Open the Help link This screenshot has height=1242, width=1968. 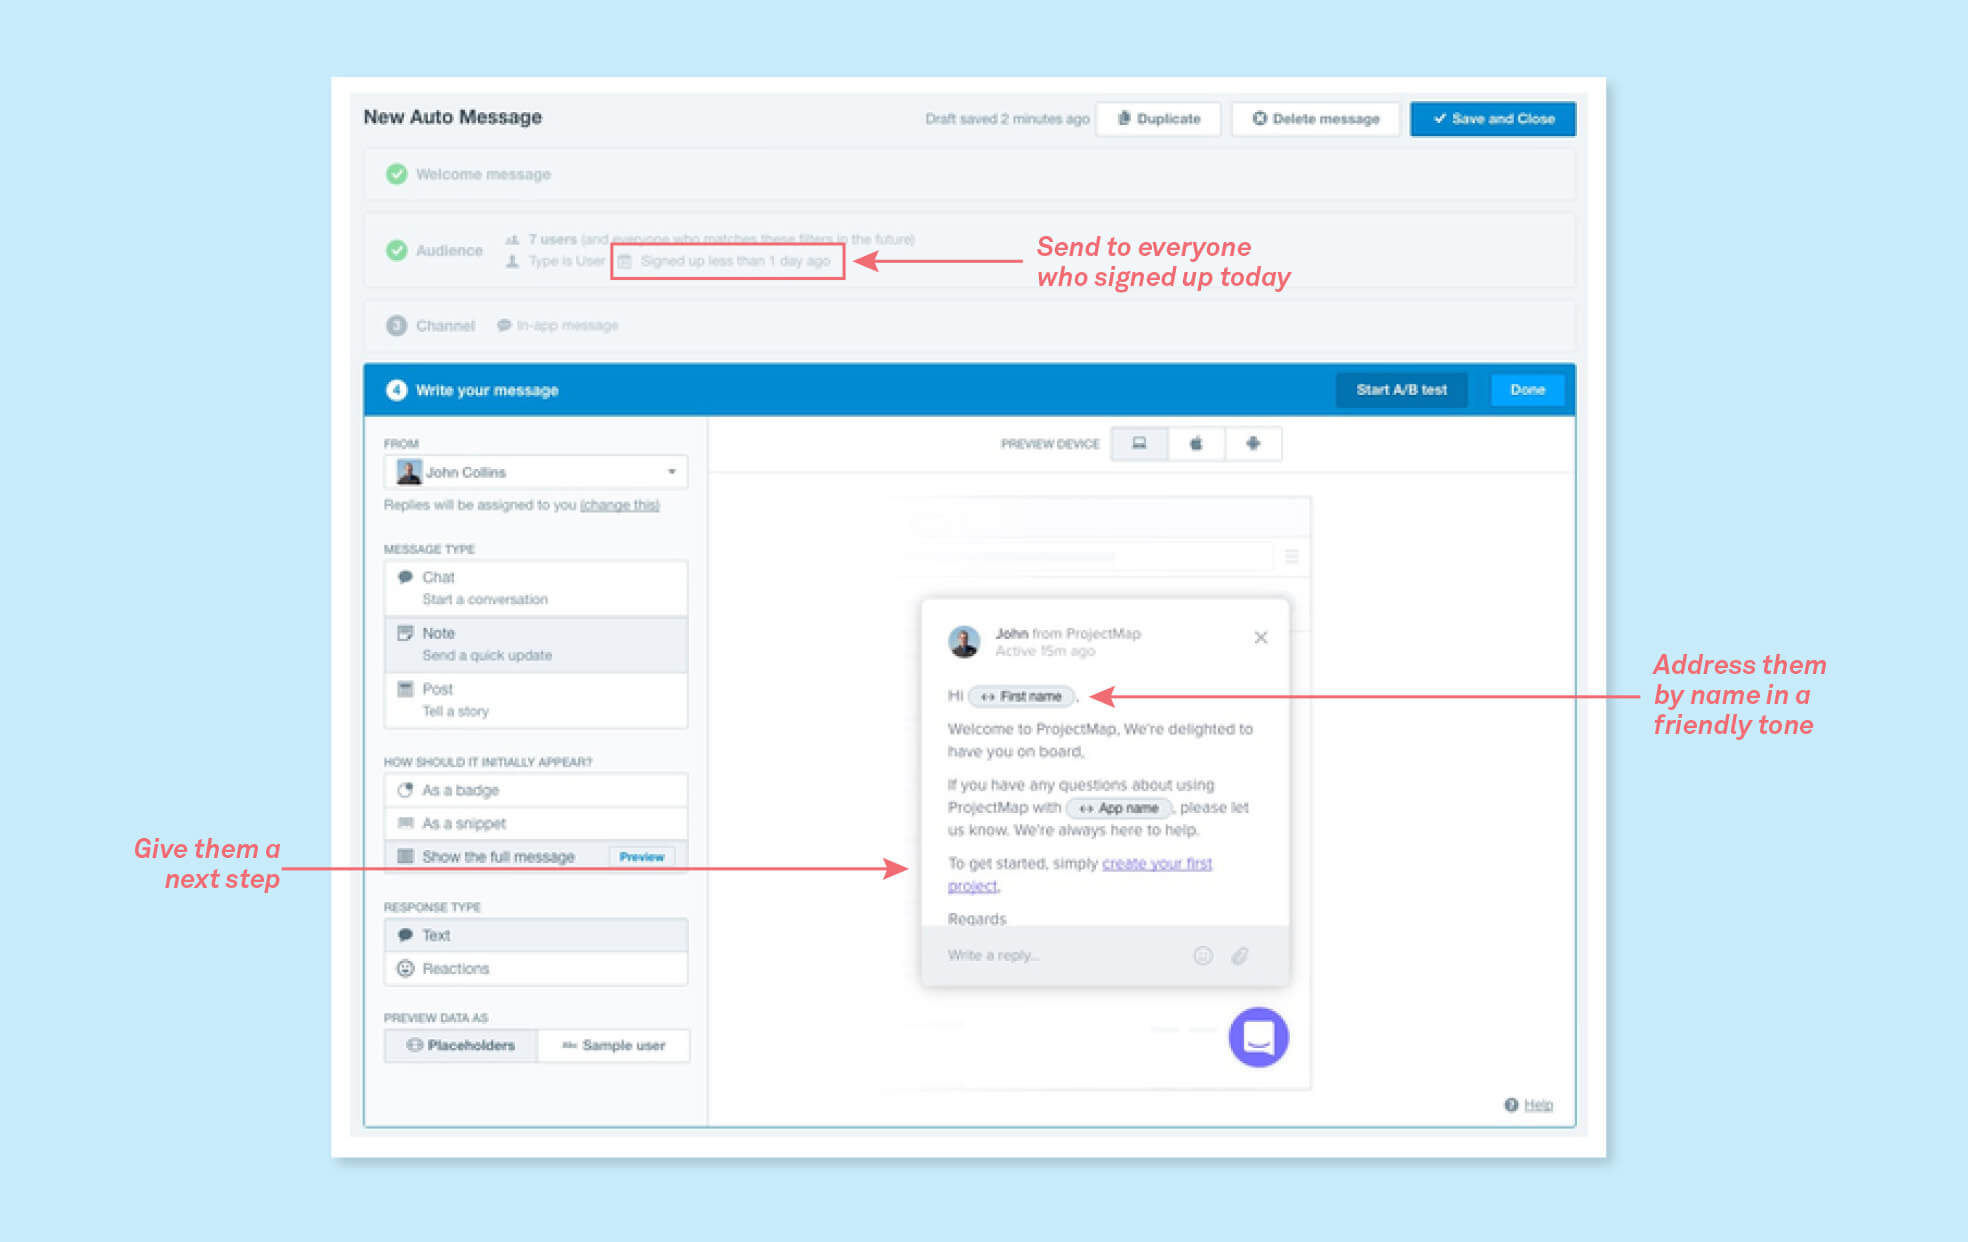pos(1538,1105)
